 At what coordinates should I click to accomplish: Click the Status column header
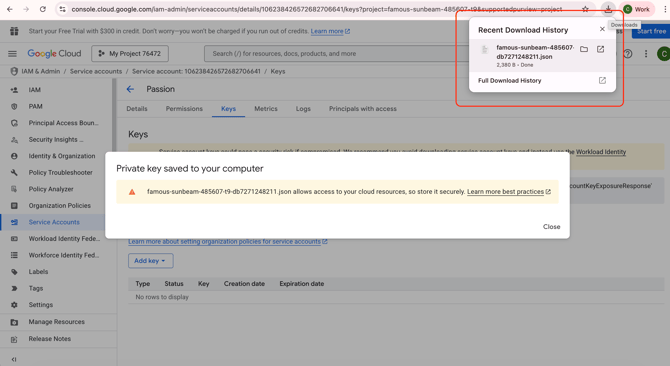click(x=174, y=284)
